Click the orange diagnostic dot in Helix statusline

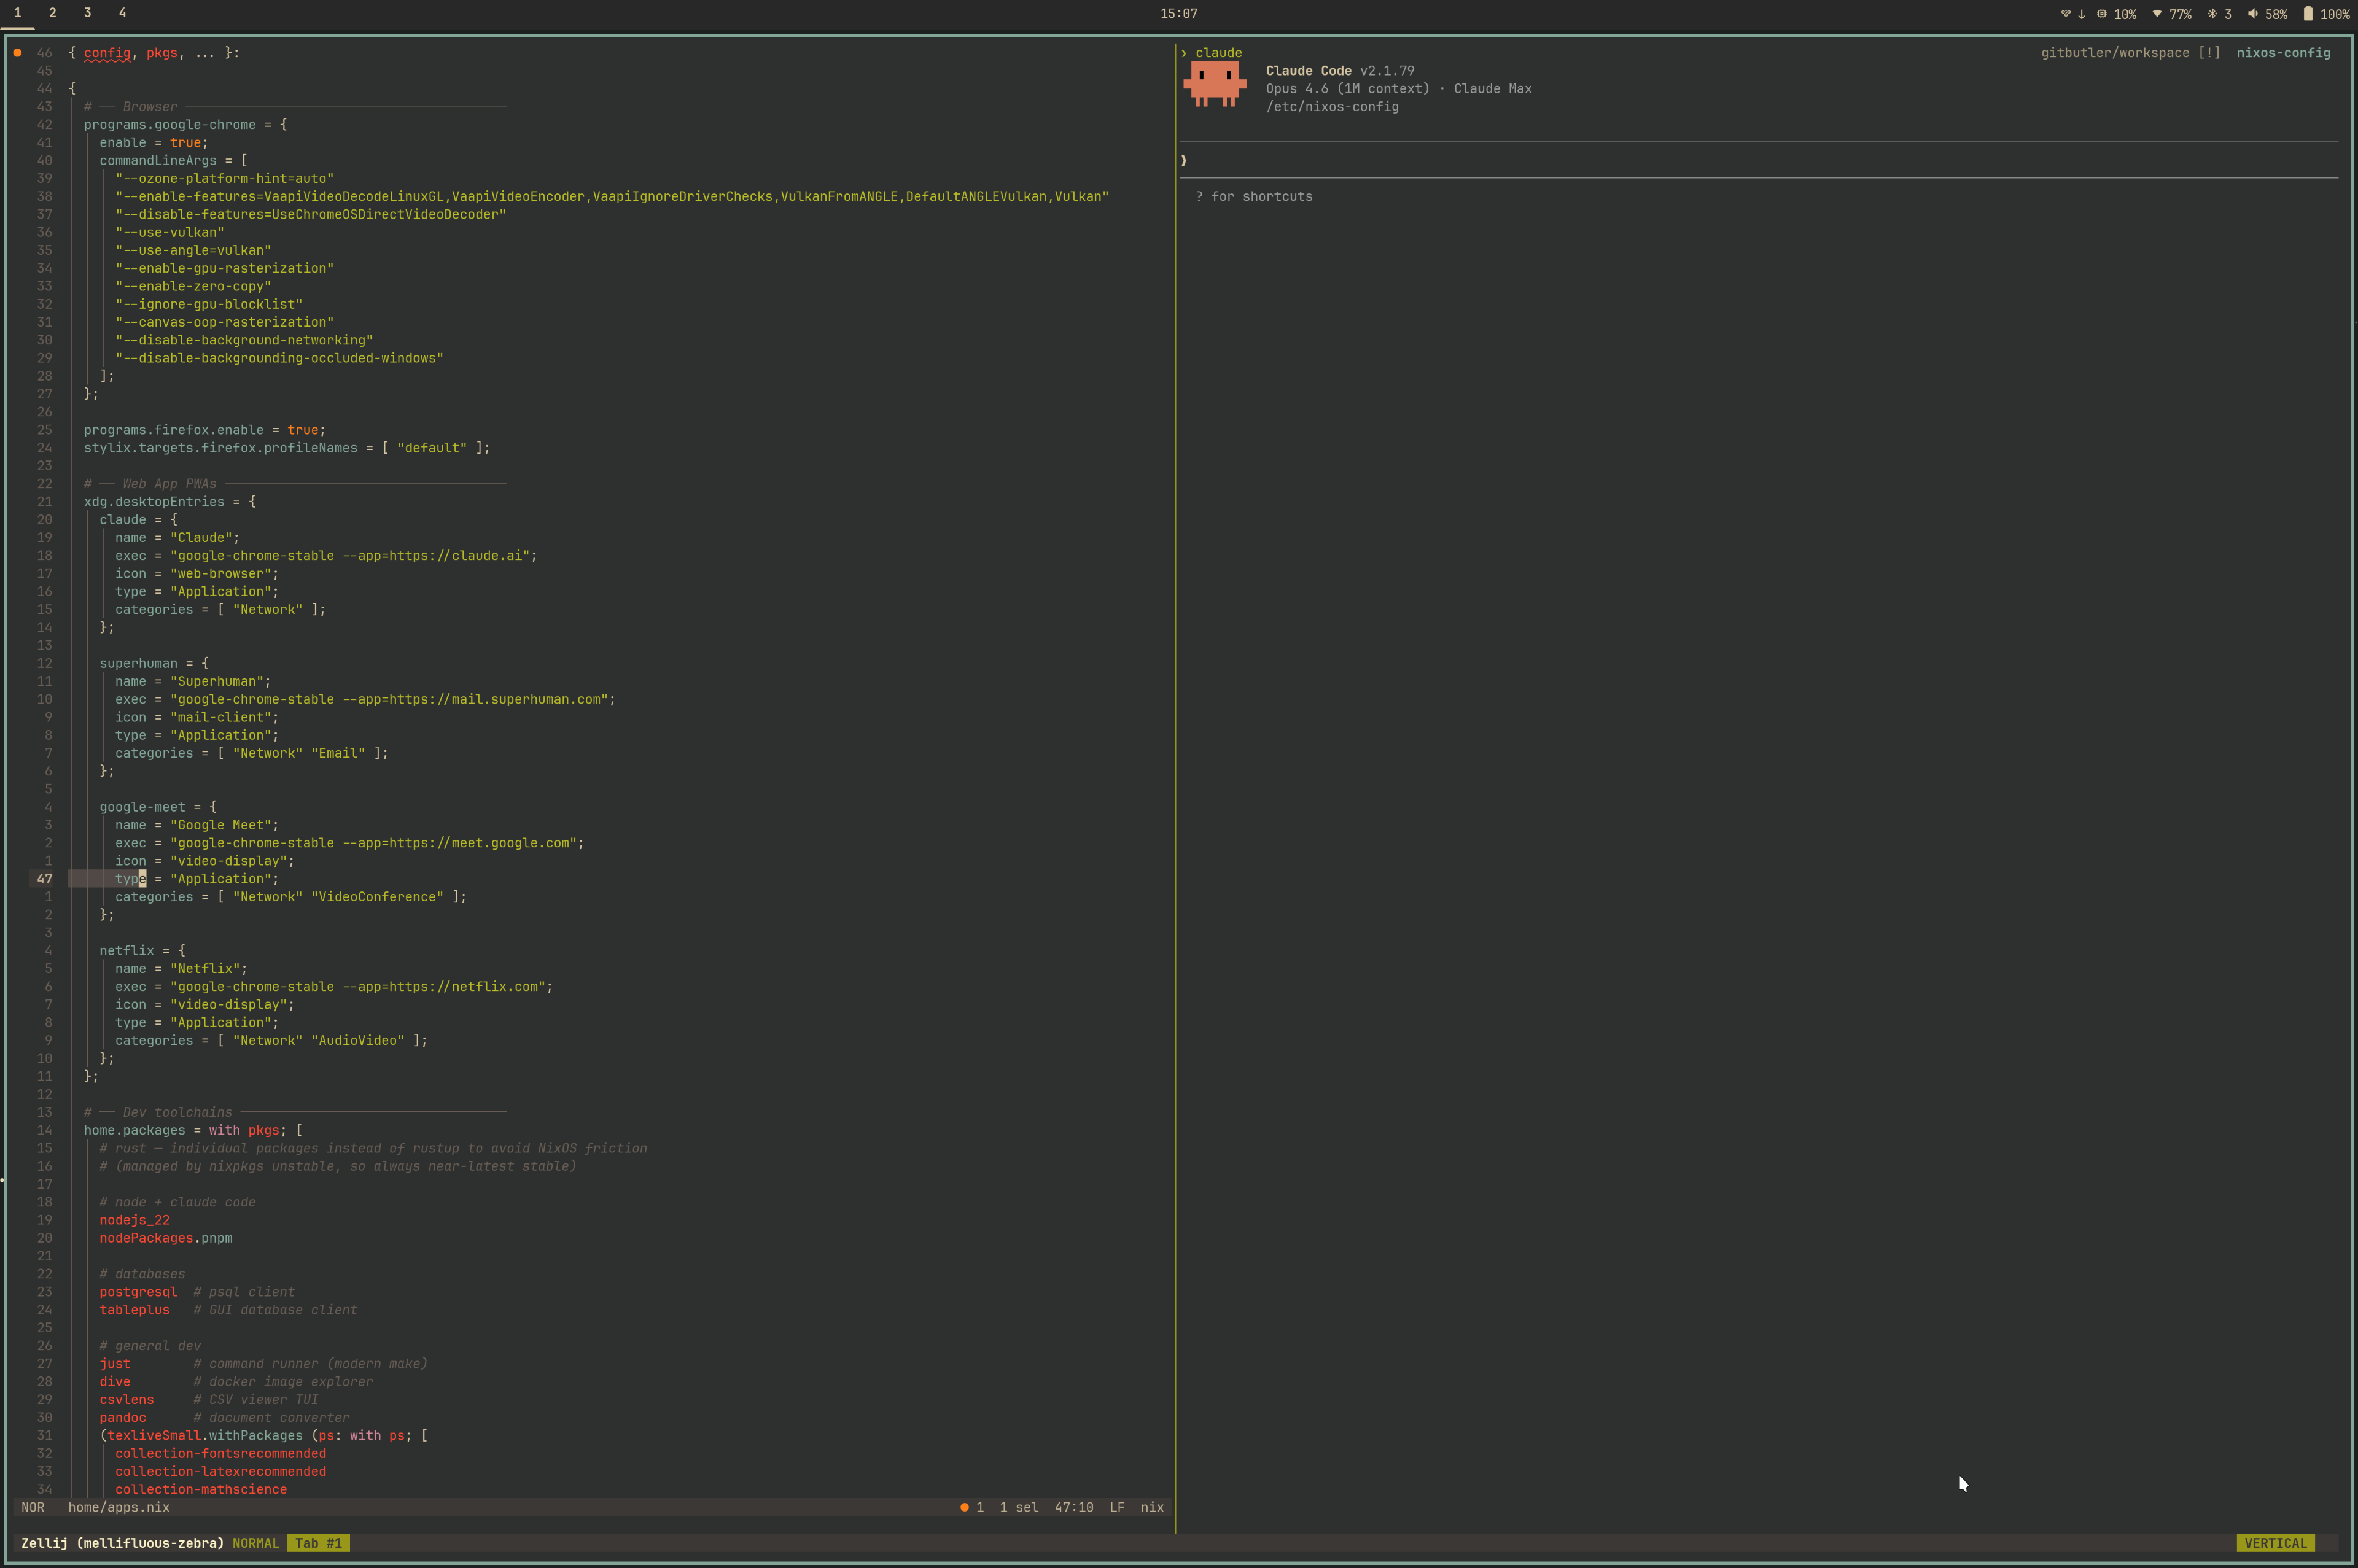(966, 1507)
